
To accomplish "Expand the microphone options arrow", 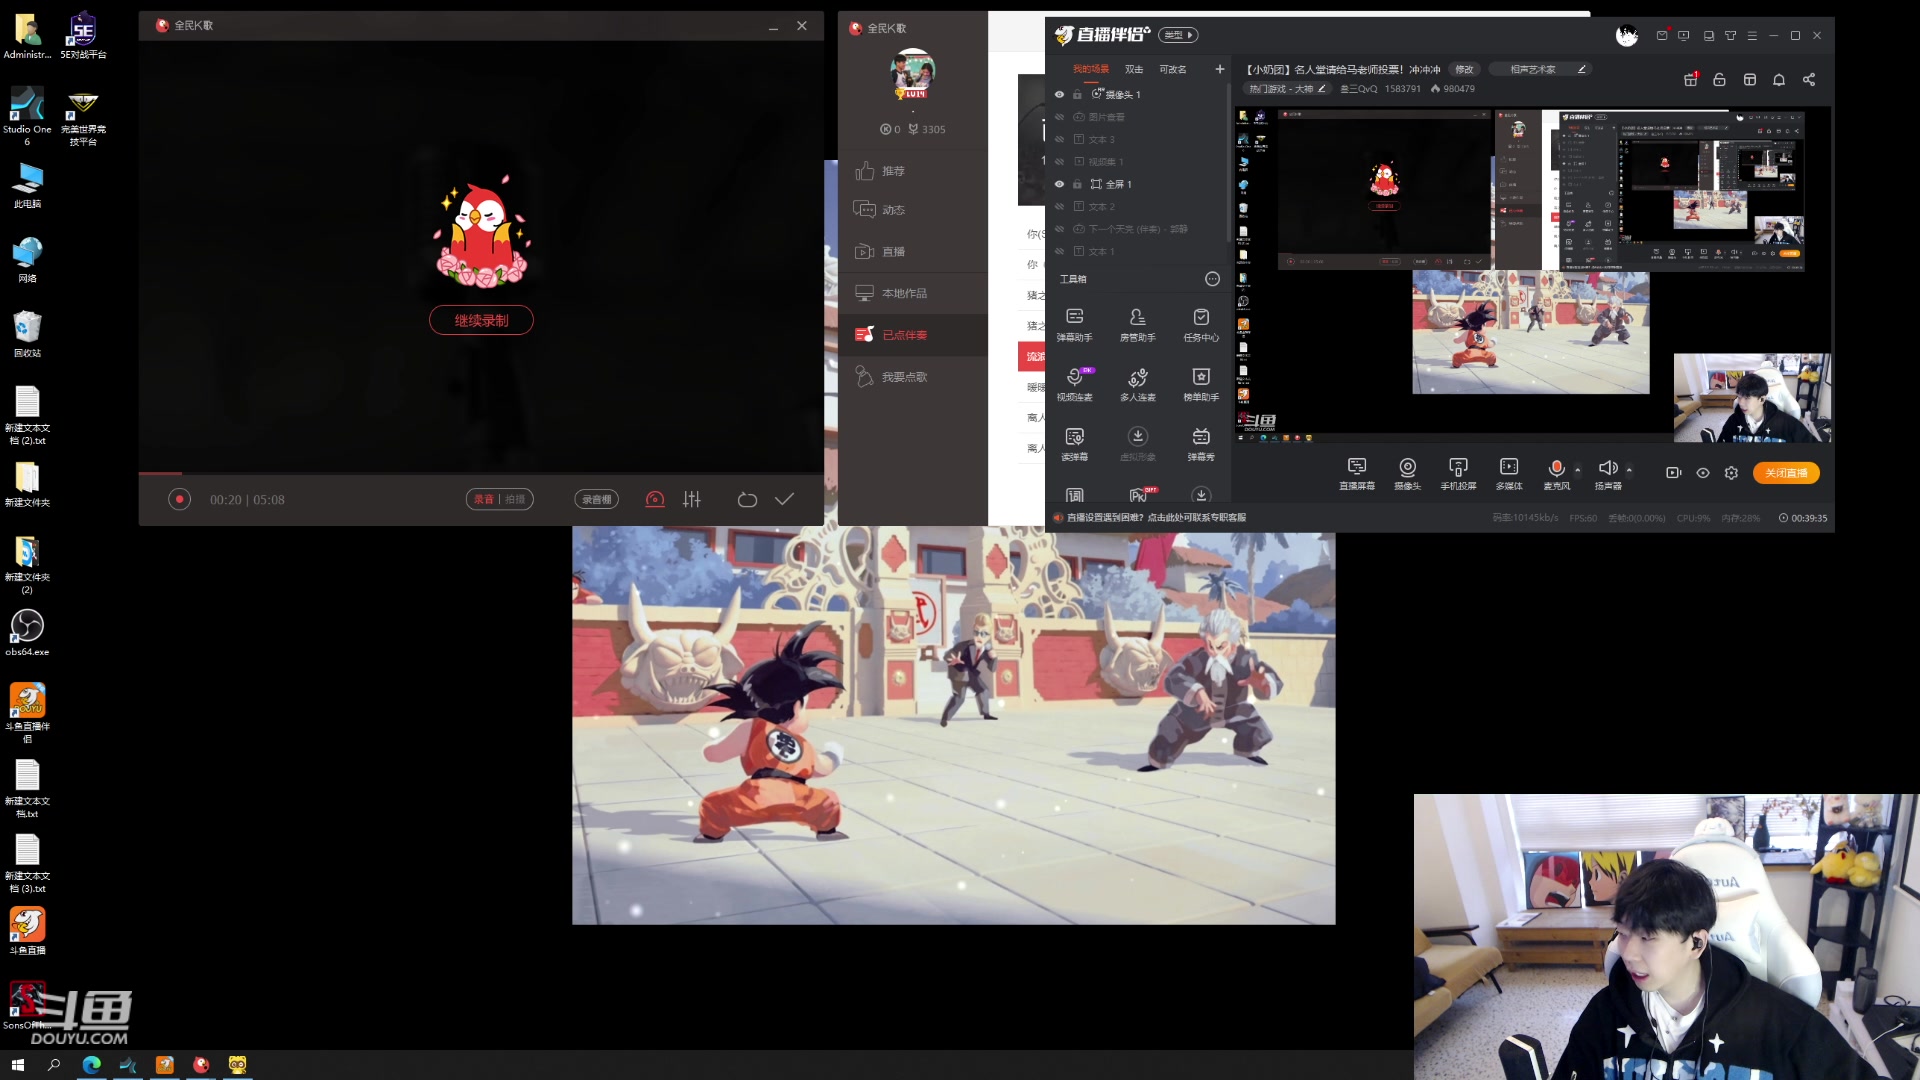I will tap(1578, 469).
